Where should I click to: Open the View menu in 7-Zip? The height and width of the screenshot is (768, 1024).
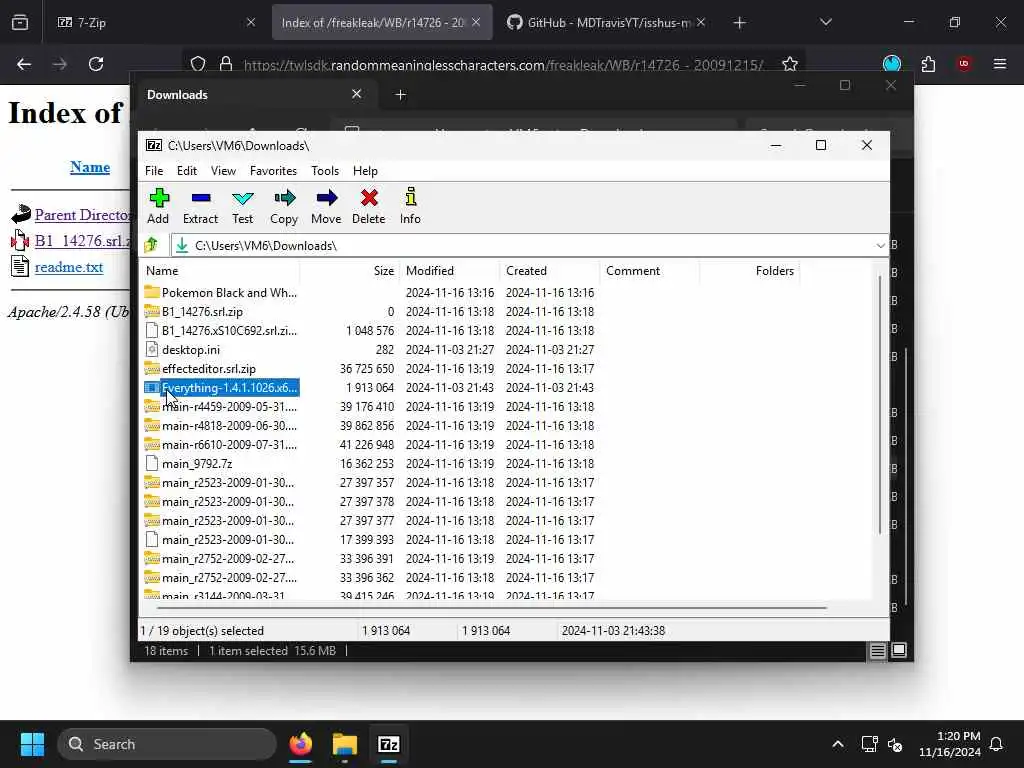(x=223, y=171)
